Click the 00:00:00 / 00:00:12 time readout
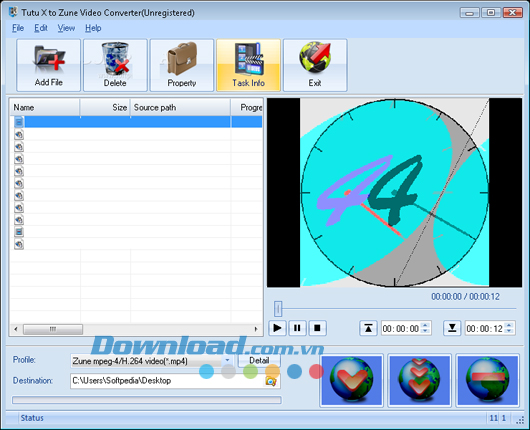 coord(465,297)
